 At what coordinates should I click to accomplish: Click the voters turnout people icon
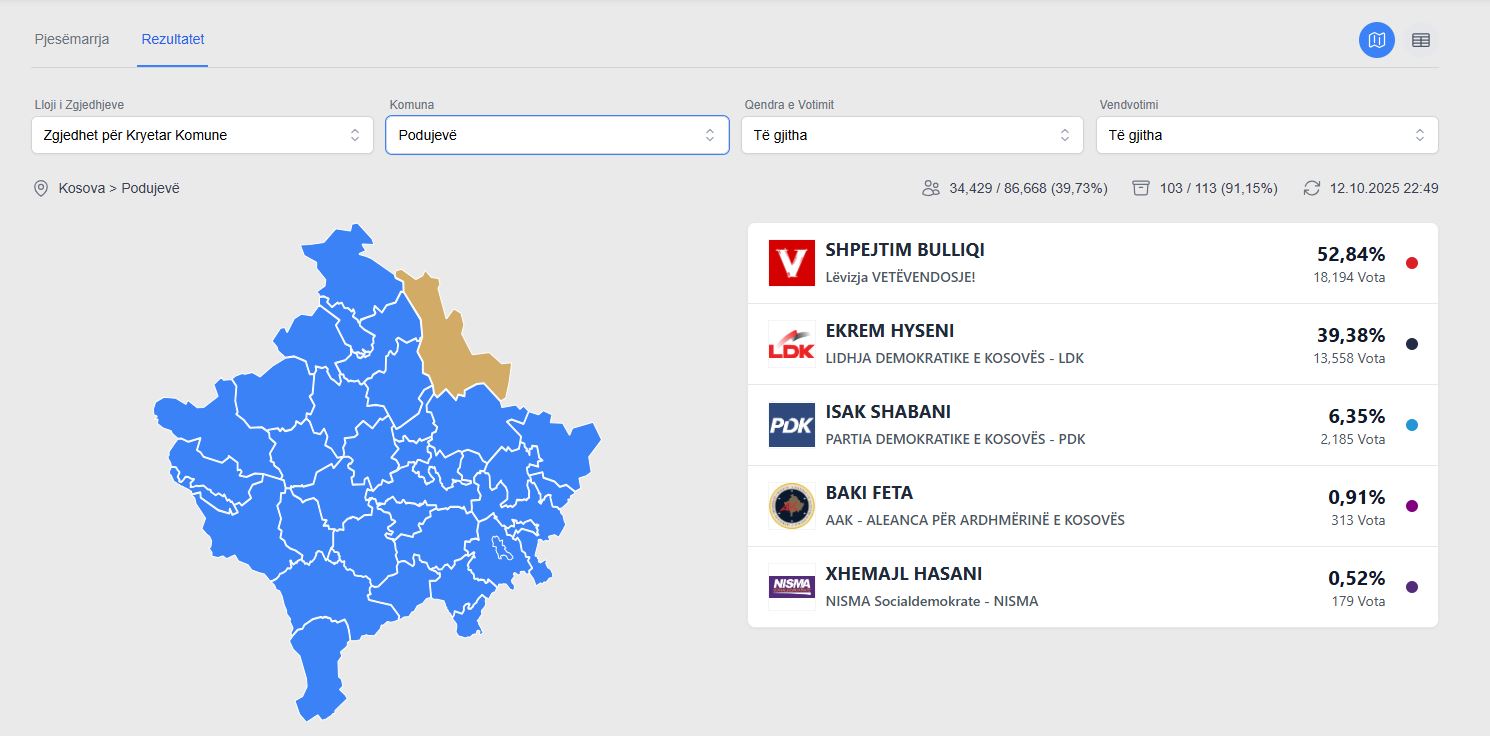pyautogui.click(x=931, y=188)
